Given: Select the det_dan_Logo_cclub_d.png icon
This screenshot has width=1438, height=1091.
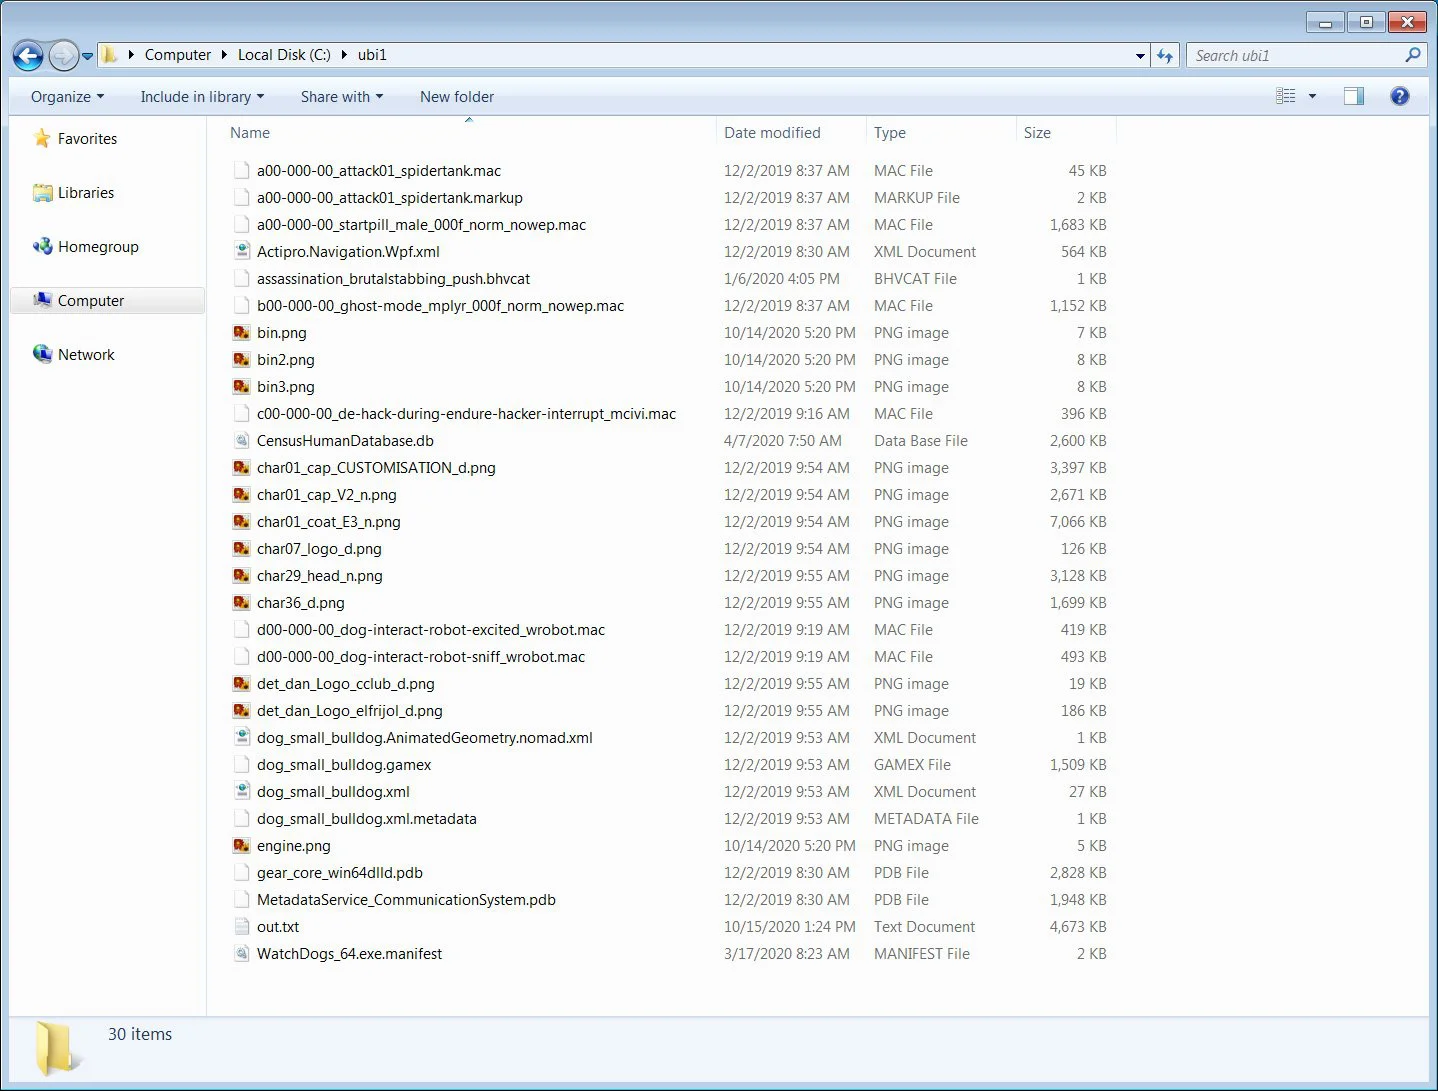Looking at the screenshot, I should (241, 684).
